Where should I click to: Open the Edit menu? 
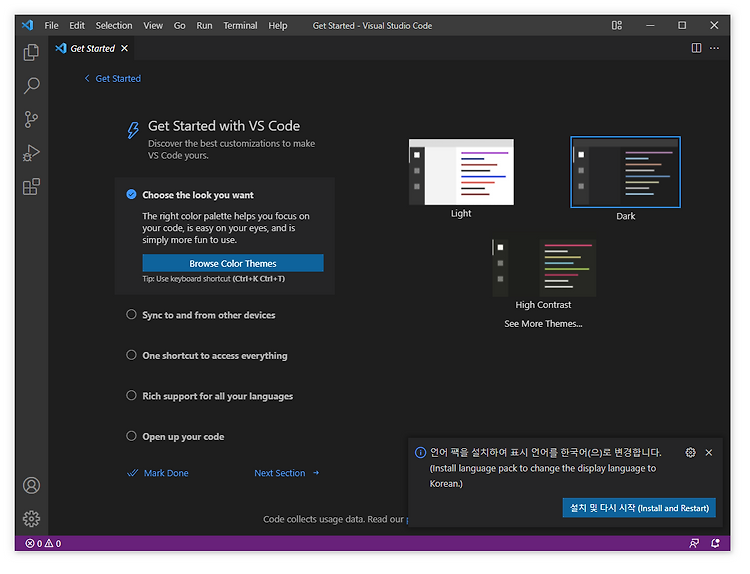77,25
